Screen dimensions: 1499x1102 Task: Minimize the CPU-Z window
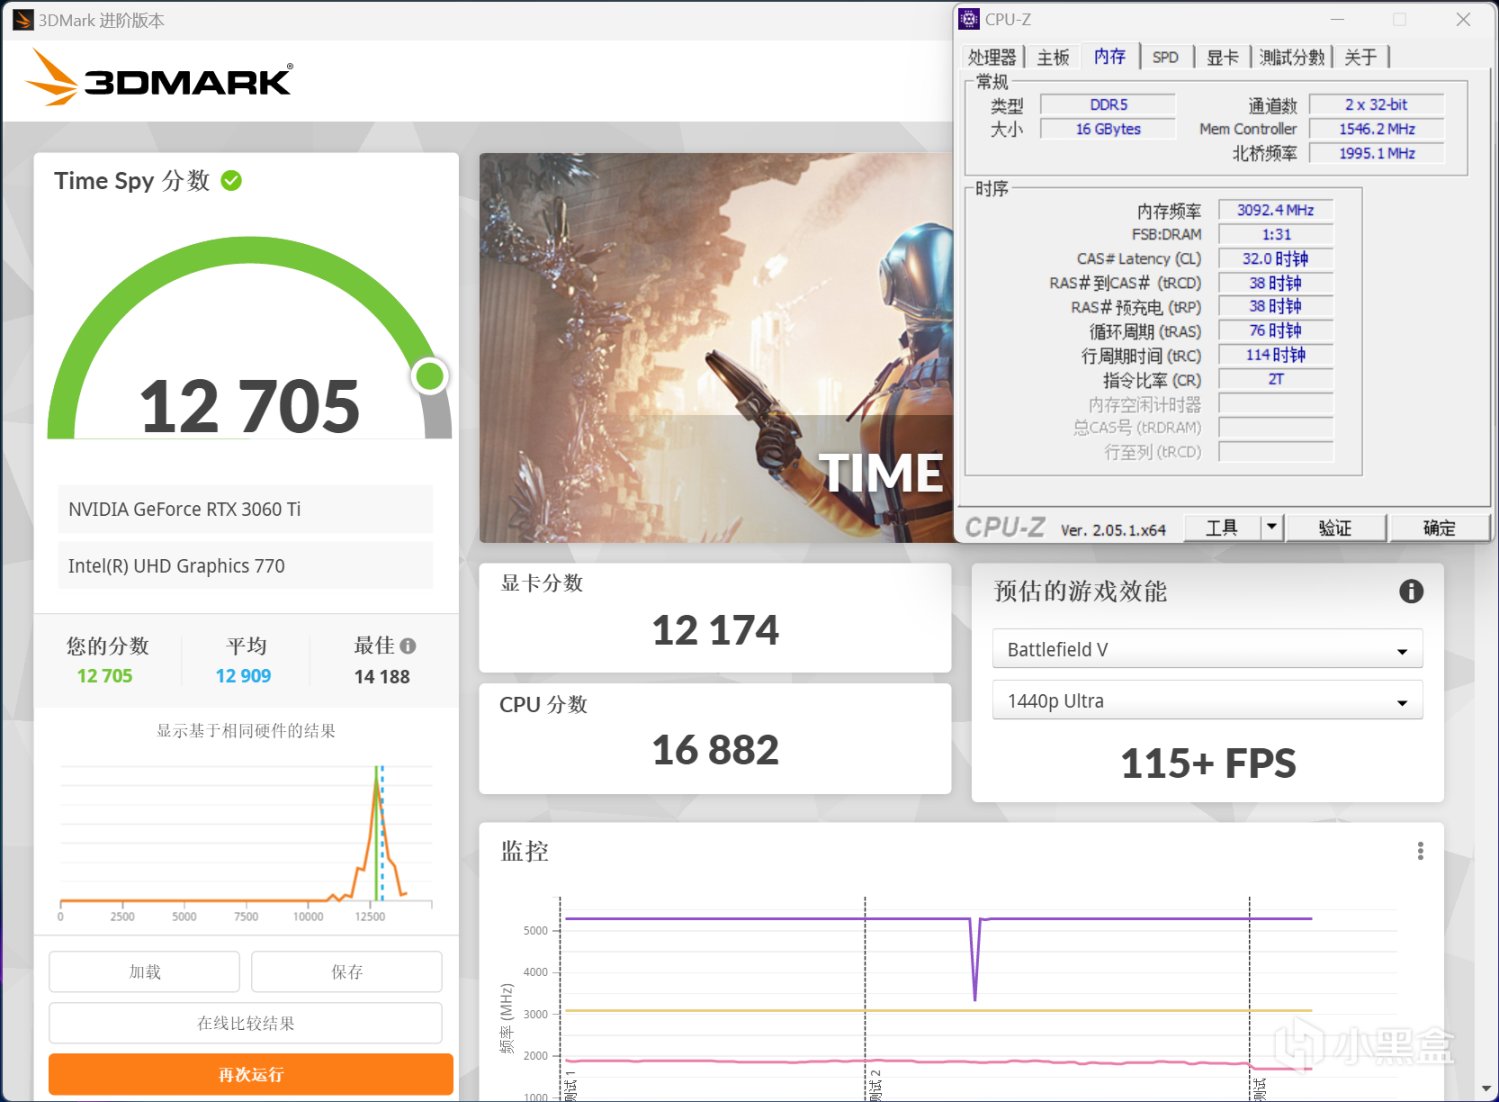point(1338,19)
